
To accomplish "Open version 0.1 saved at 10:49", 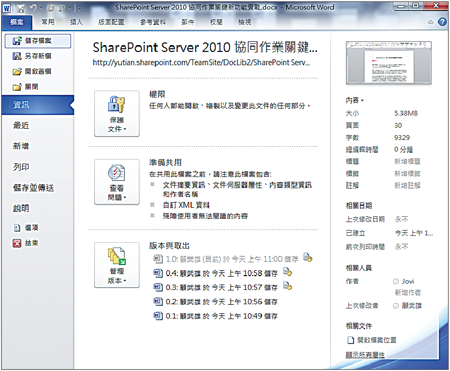I will [x=222, y=316].
